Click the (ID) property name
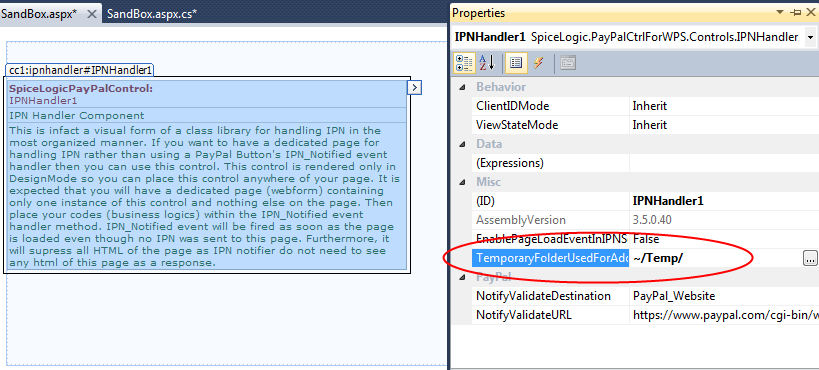819x370 pixels. [485, 201]
